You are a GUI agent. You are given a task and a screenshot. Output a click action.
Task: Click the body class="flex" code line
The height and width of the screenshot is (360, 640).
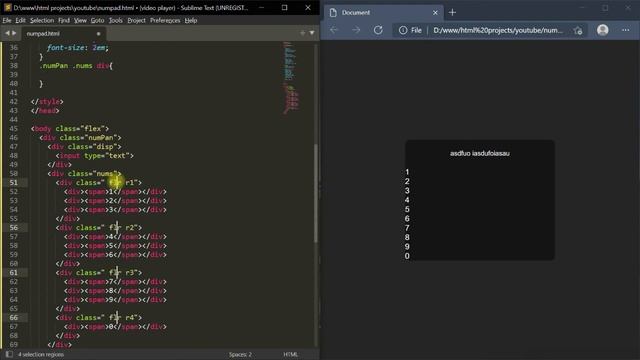click(70, 129)
